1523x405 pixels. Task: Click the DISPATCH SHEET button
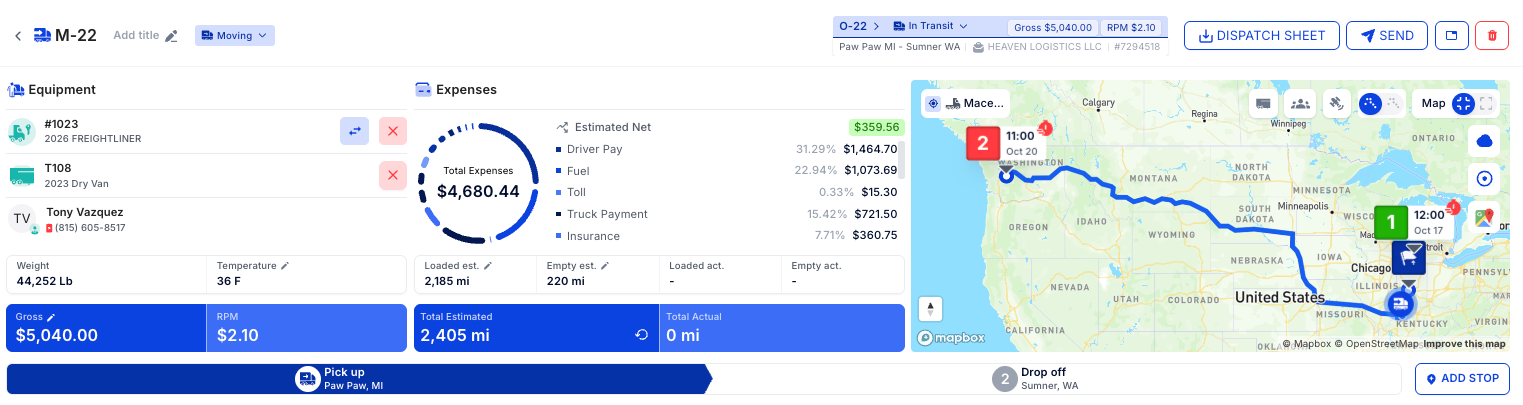pyautogui.click(x=1261, y=36)
